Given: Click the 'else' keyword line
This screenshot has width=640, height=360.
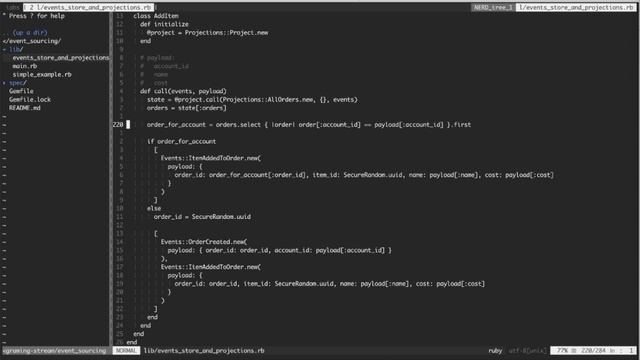Looking at the screenshot, I should pos(154,208).
